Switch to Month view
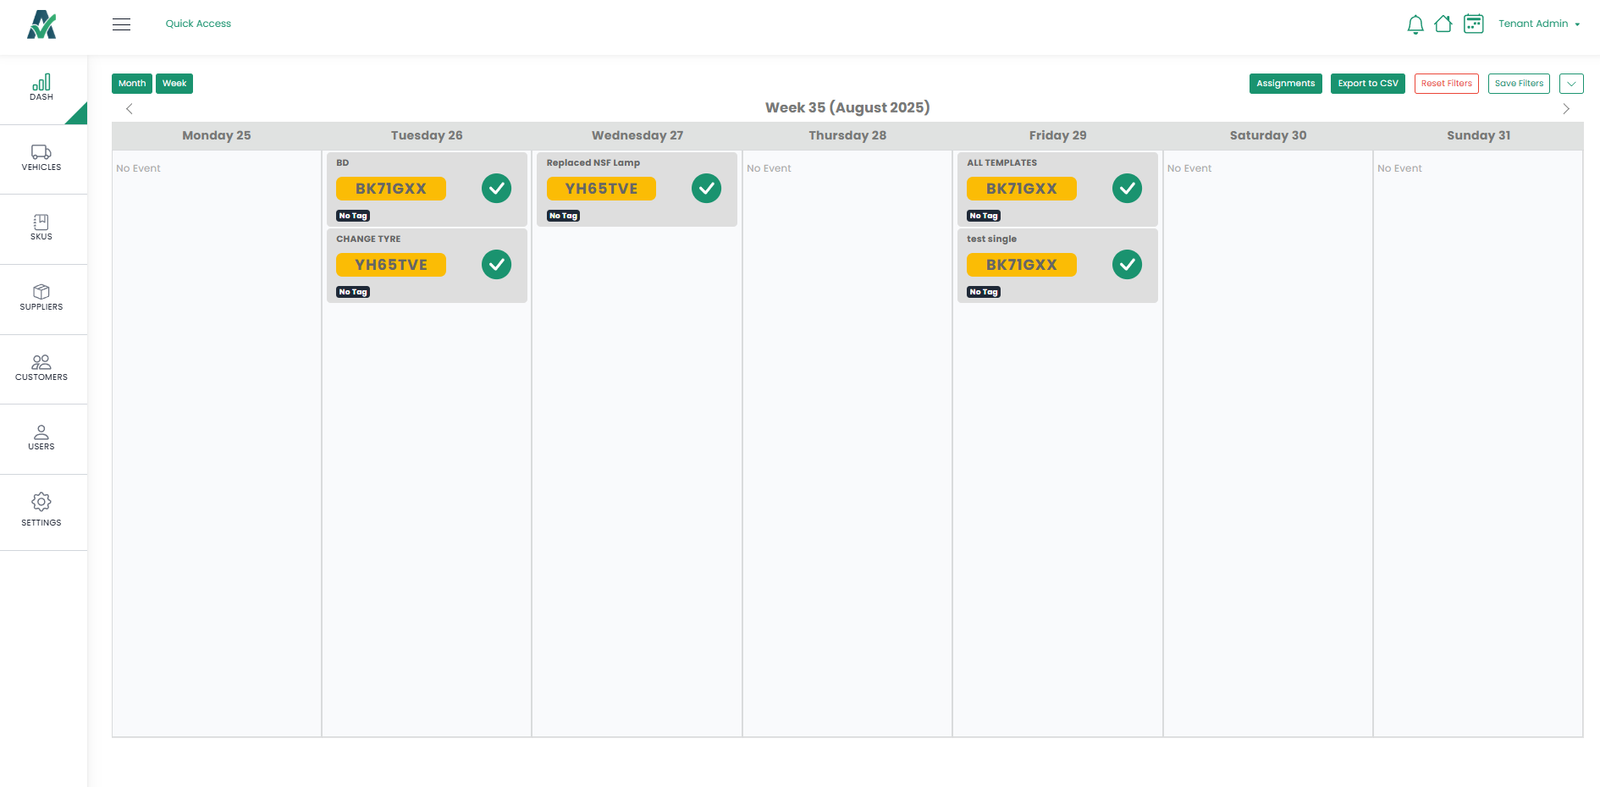This screenshot has height=787, width=1600. click(x=132, y=84)
